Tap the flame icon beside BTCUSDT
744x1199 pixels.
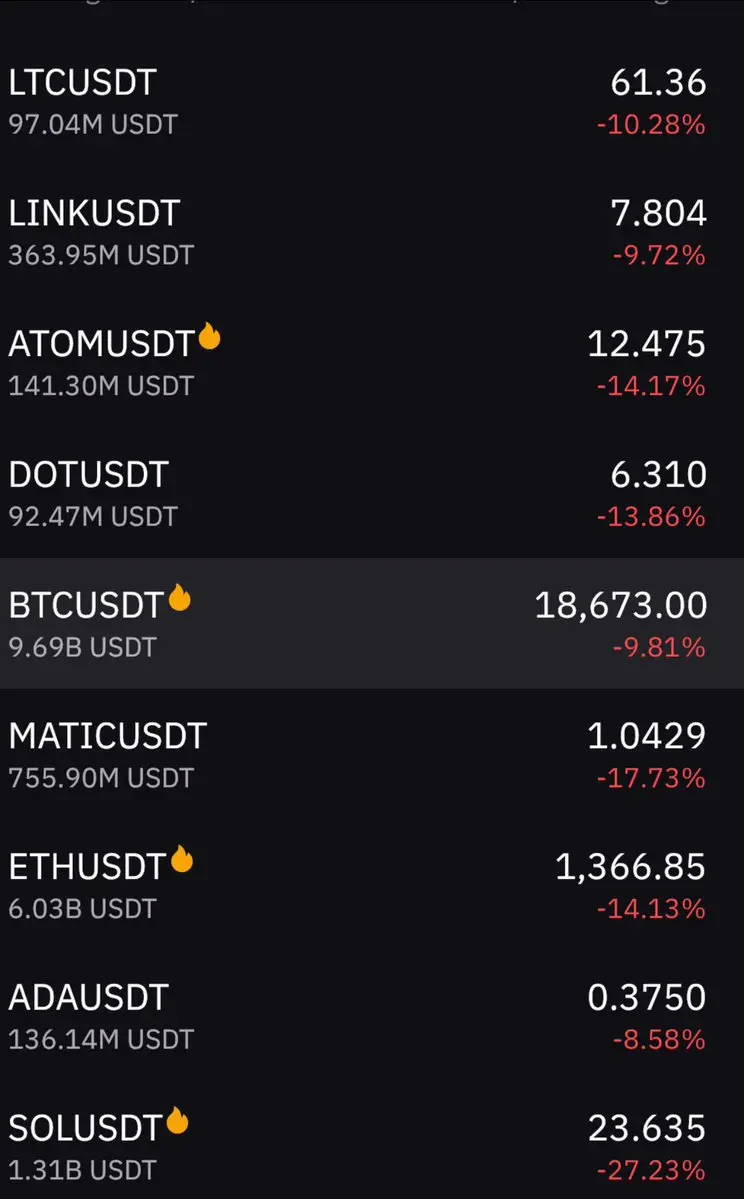(x=180, y=598)
